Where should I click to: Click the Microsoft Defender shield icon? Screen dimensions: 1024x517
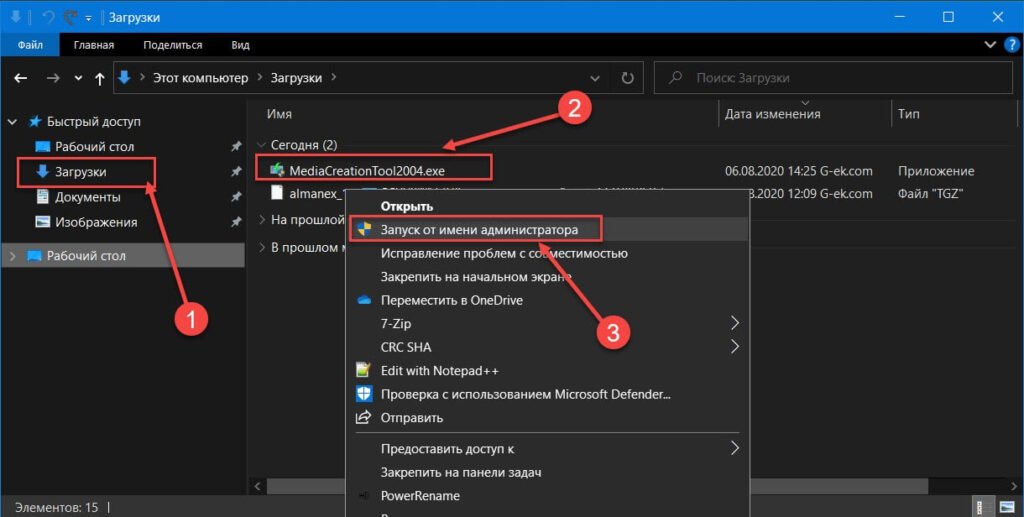coord(364,394)
